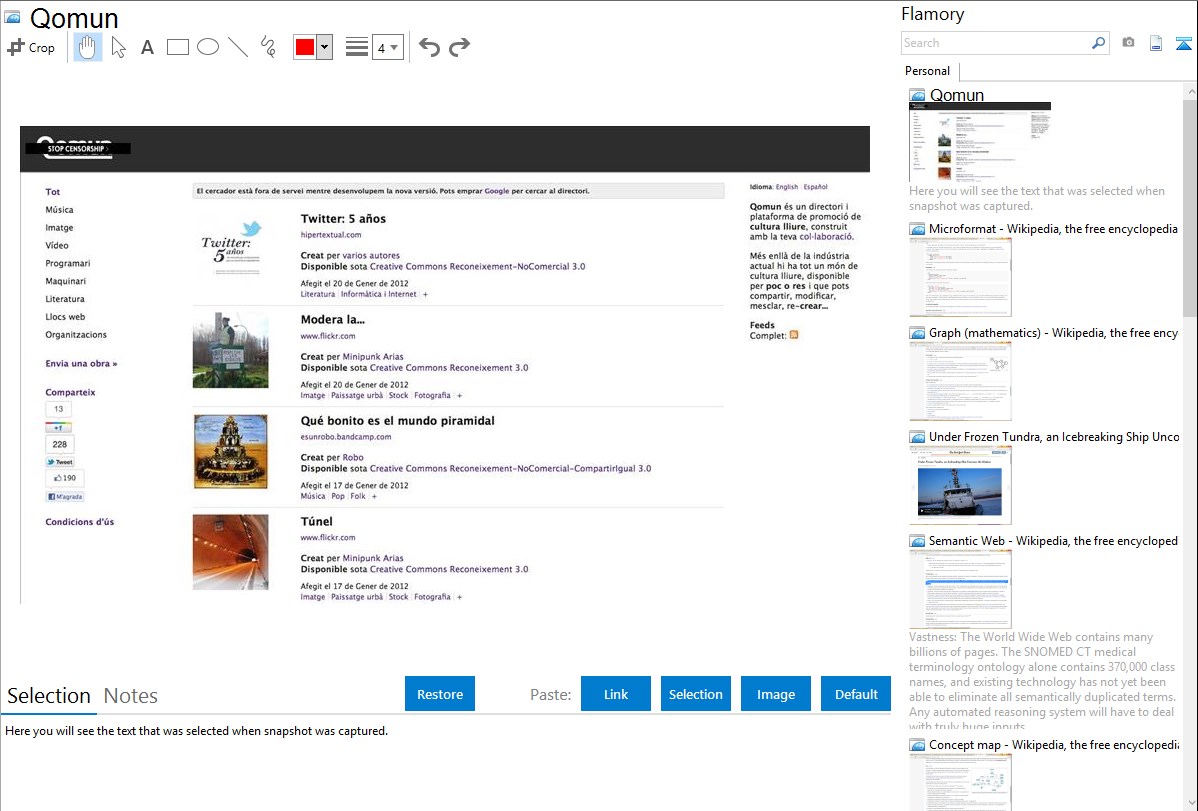Click the Restore button
This screenshot has height=811, width=1198.
click(x=440, y=694)
